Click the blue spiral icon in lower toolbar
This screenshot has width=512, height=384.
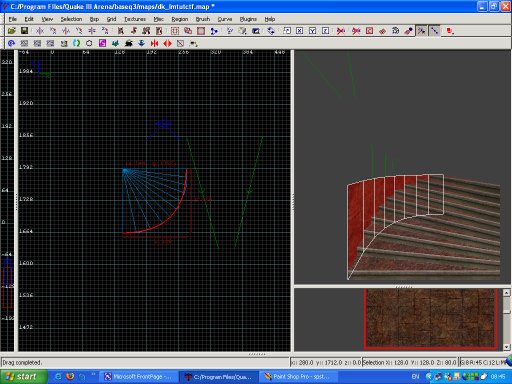[12, 43]
